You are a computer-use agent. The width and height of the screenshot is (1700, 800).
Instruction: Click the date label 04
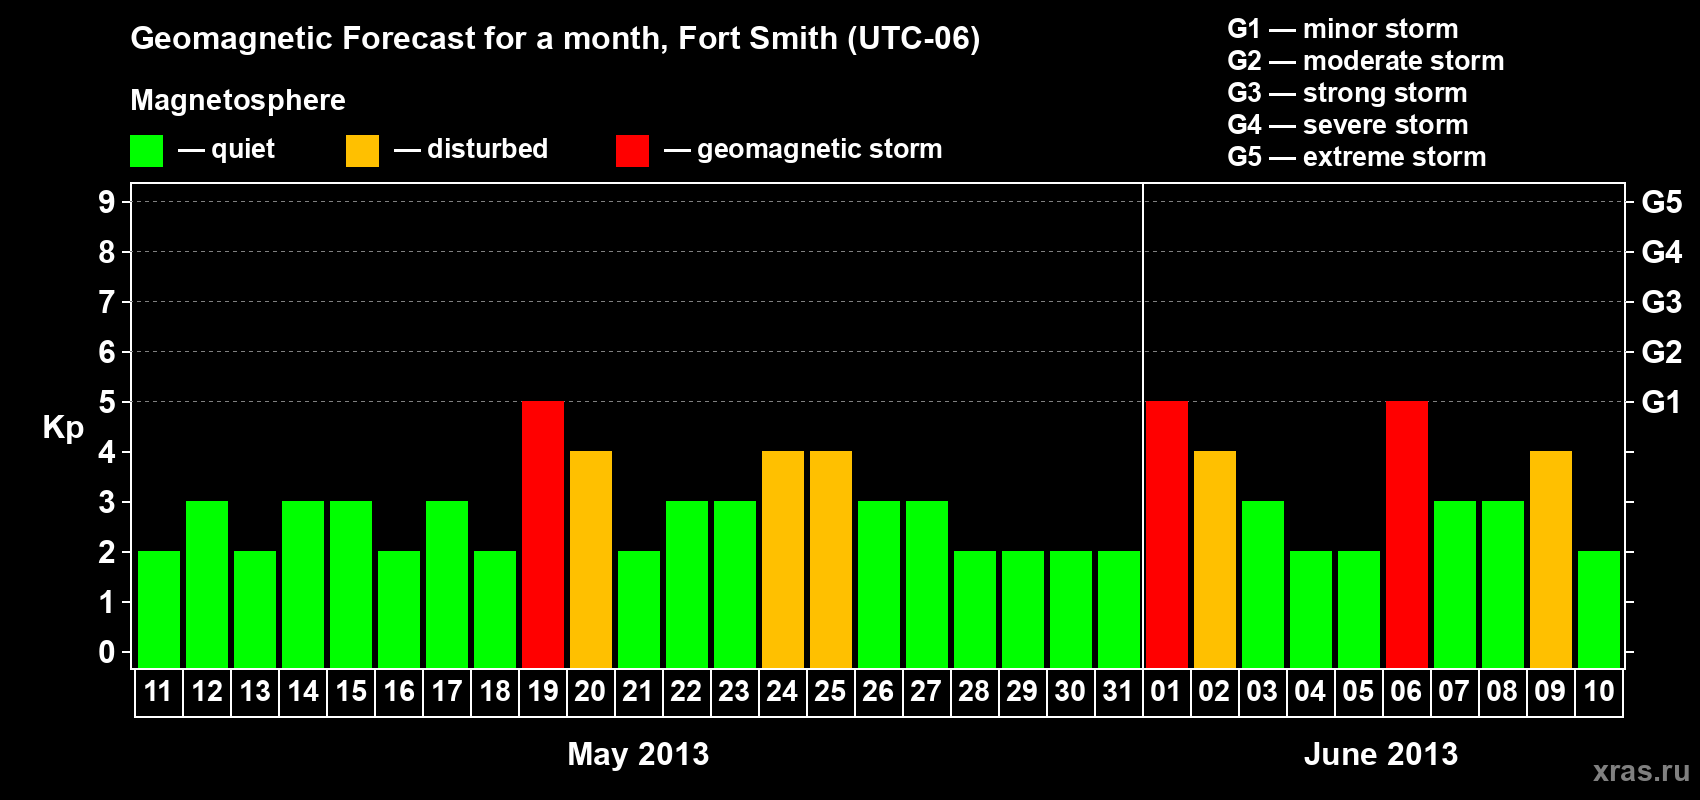[1311, 692]
